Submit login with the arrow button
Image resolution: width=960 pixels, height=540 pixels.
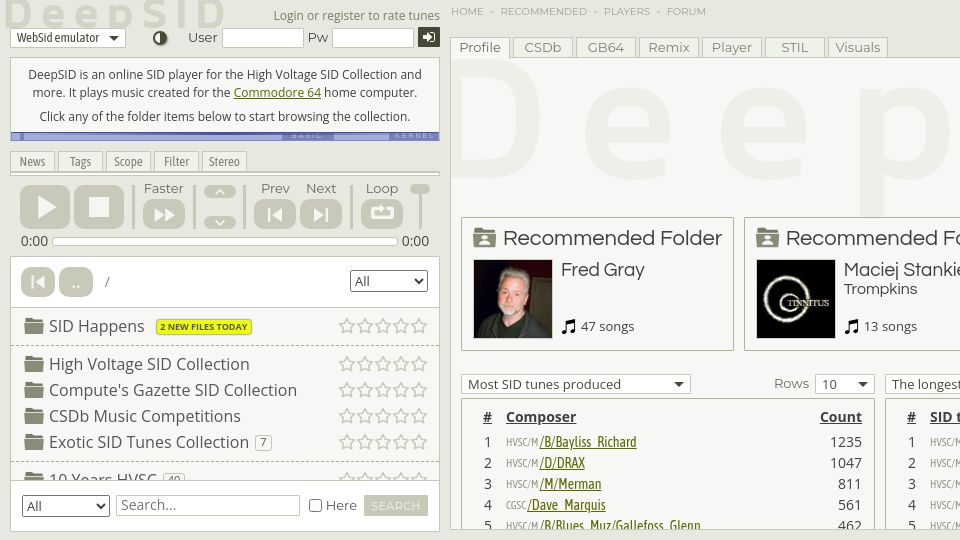pyautogui.click(x=429, y=37)
